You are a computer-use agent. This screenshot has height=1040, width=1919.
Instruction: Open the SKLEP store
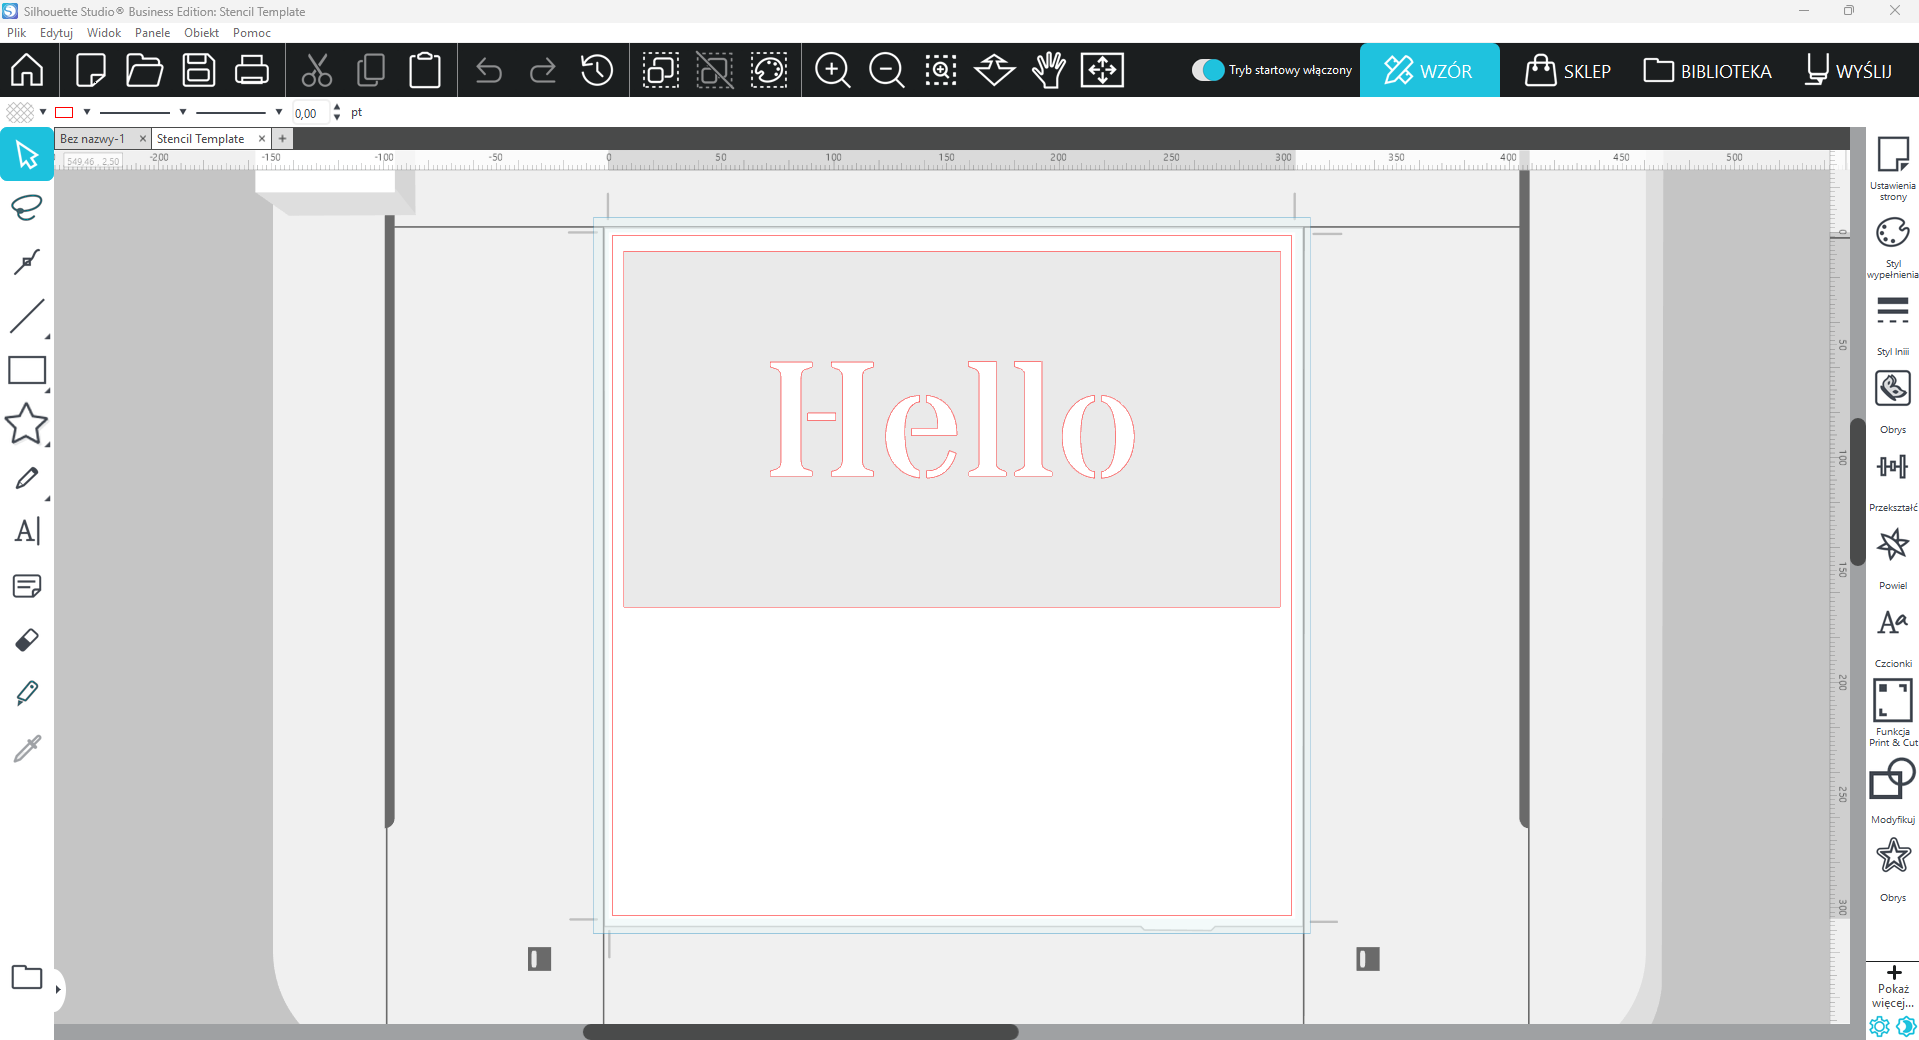click(1567, 70)
